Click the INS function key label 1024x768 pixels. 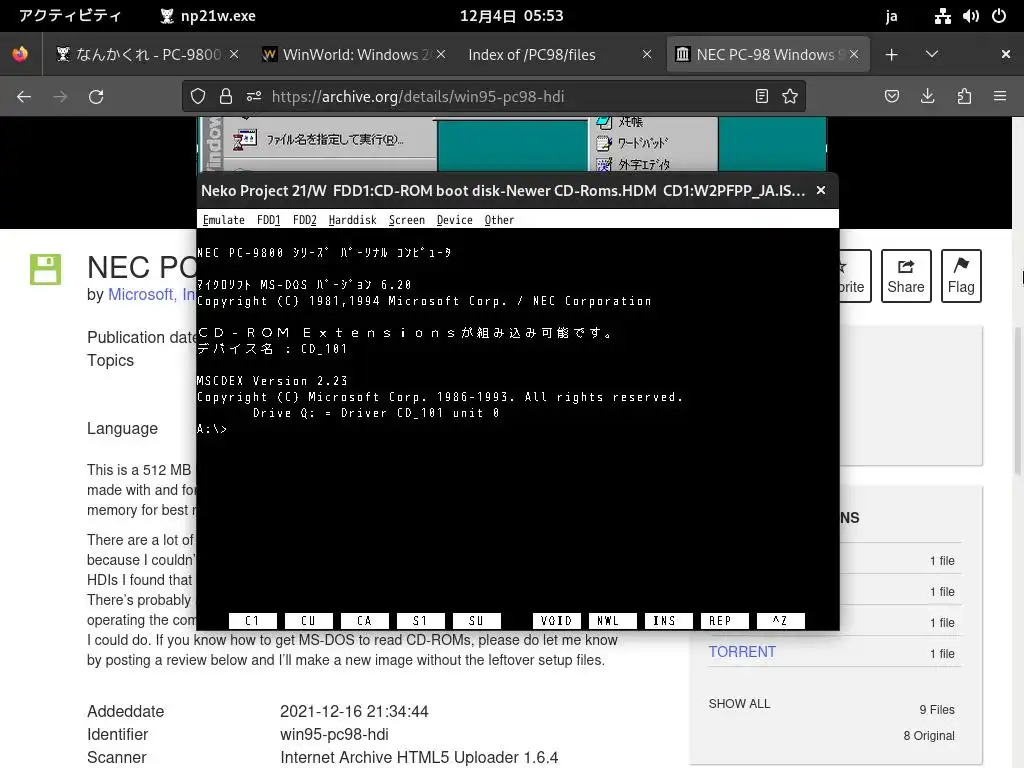pyautogui.click(x=668, y=620)
